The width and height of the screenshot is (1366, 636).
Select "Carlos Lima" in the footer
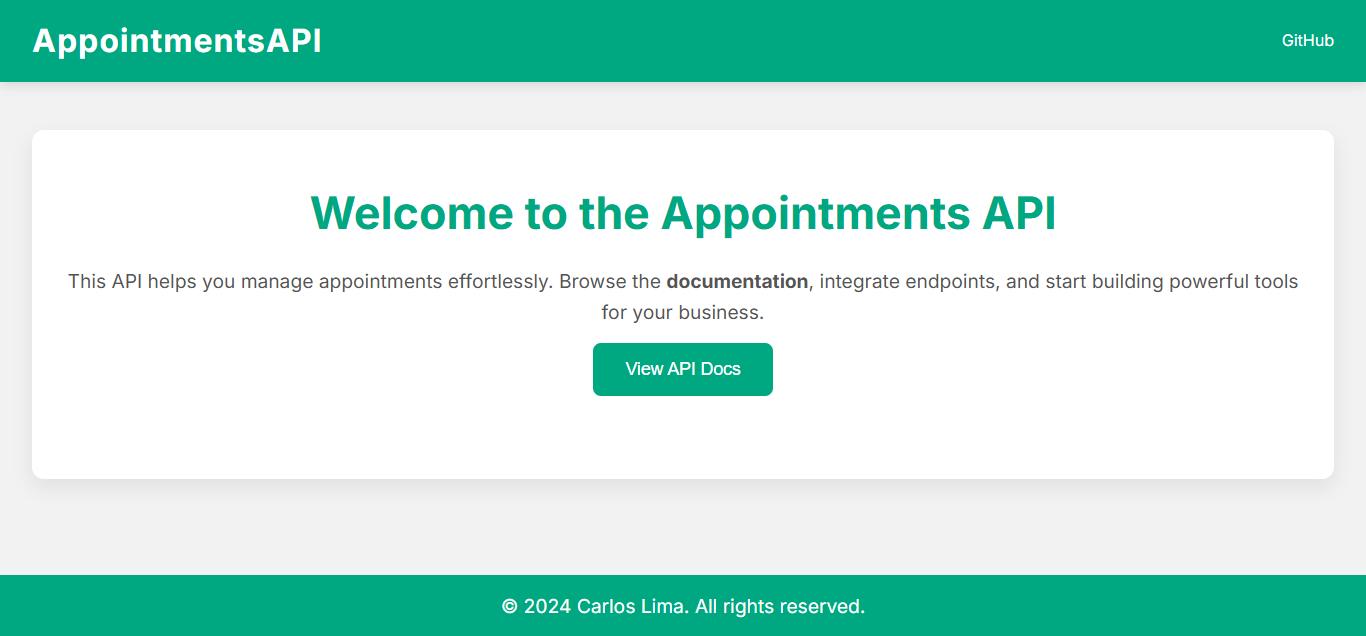[x=631, y=606]
